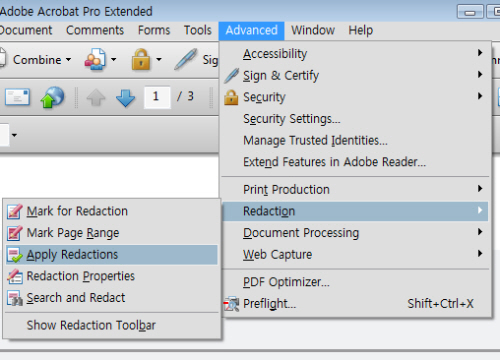Open the dropdown arrow below the toolbar
500x360 pixels.
point(14,135)
